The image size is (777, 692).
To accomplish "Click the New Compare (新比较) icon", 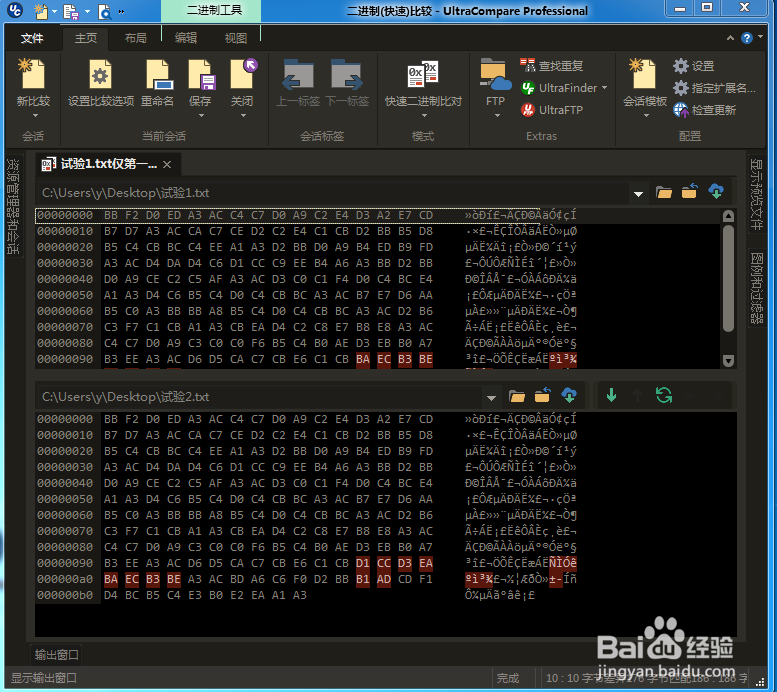I will (33, 76).
